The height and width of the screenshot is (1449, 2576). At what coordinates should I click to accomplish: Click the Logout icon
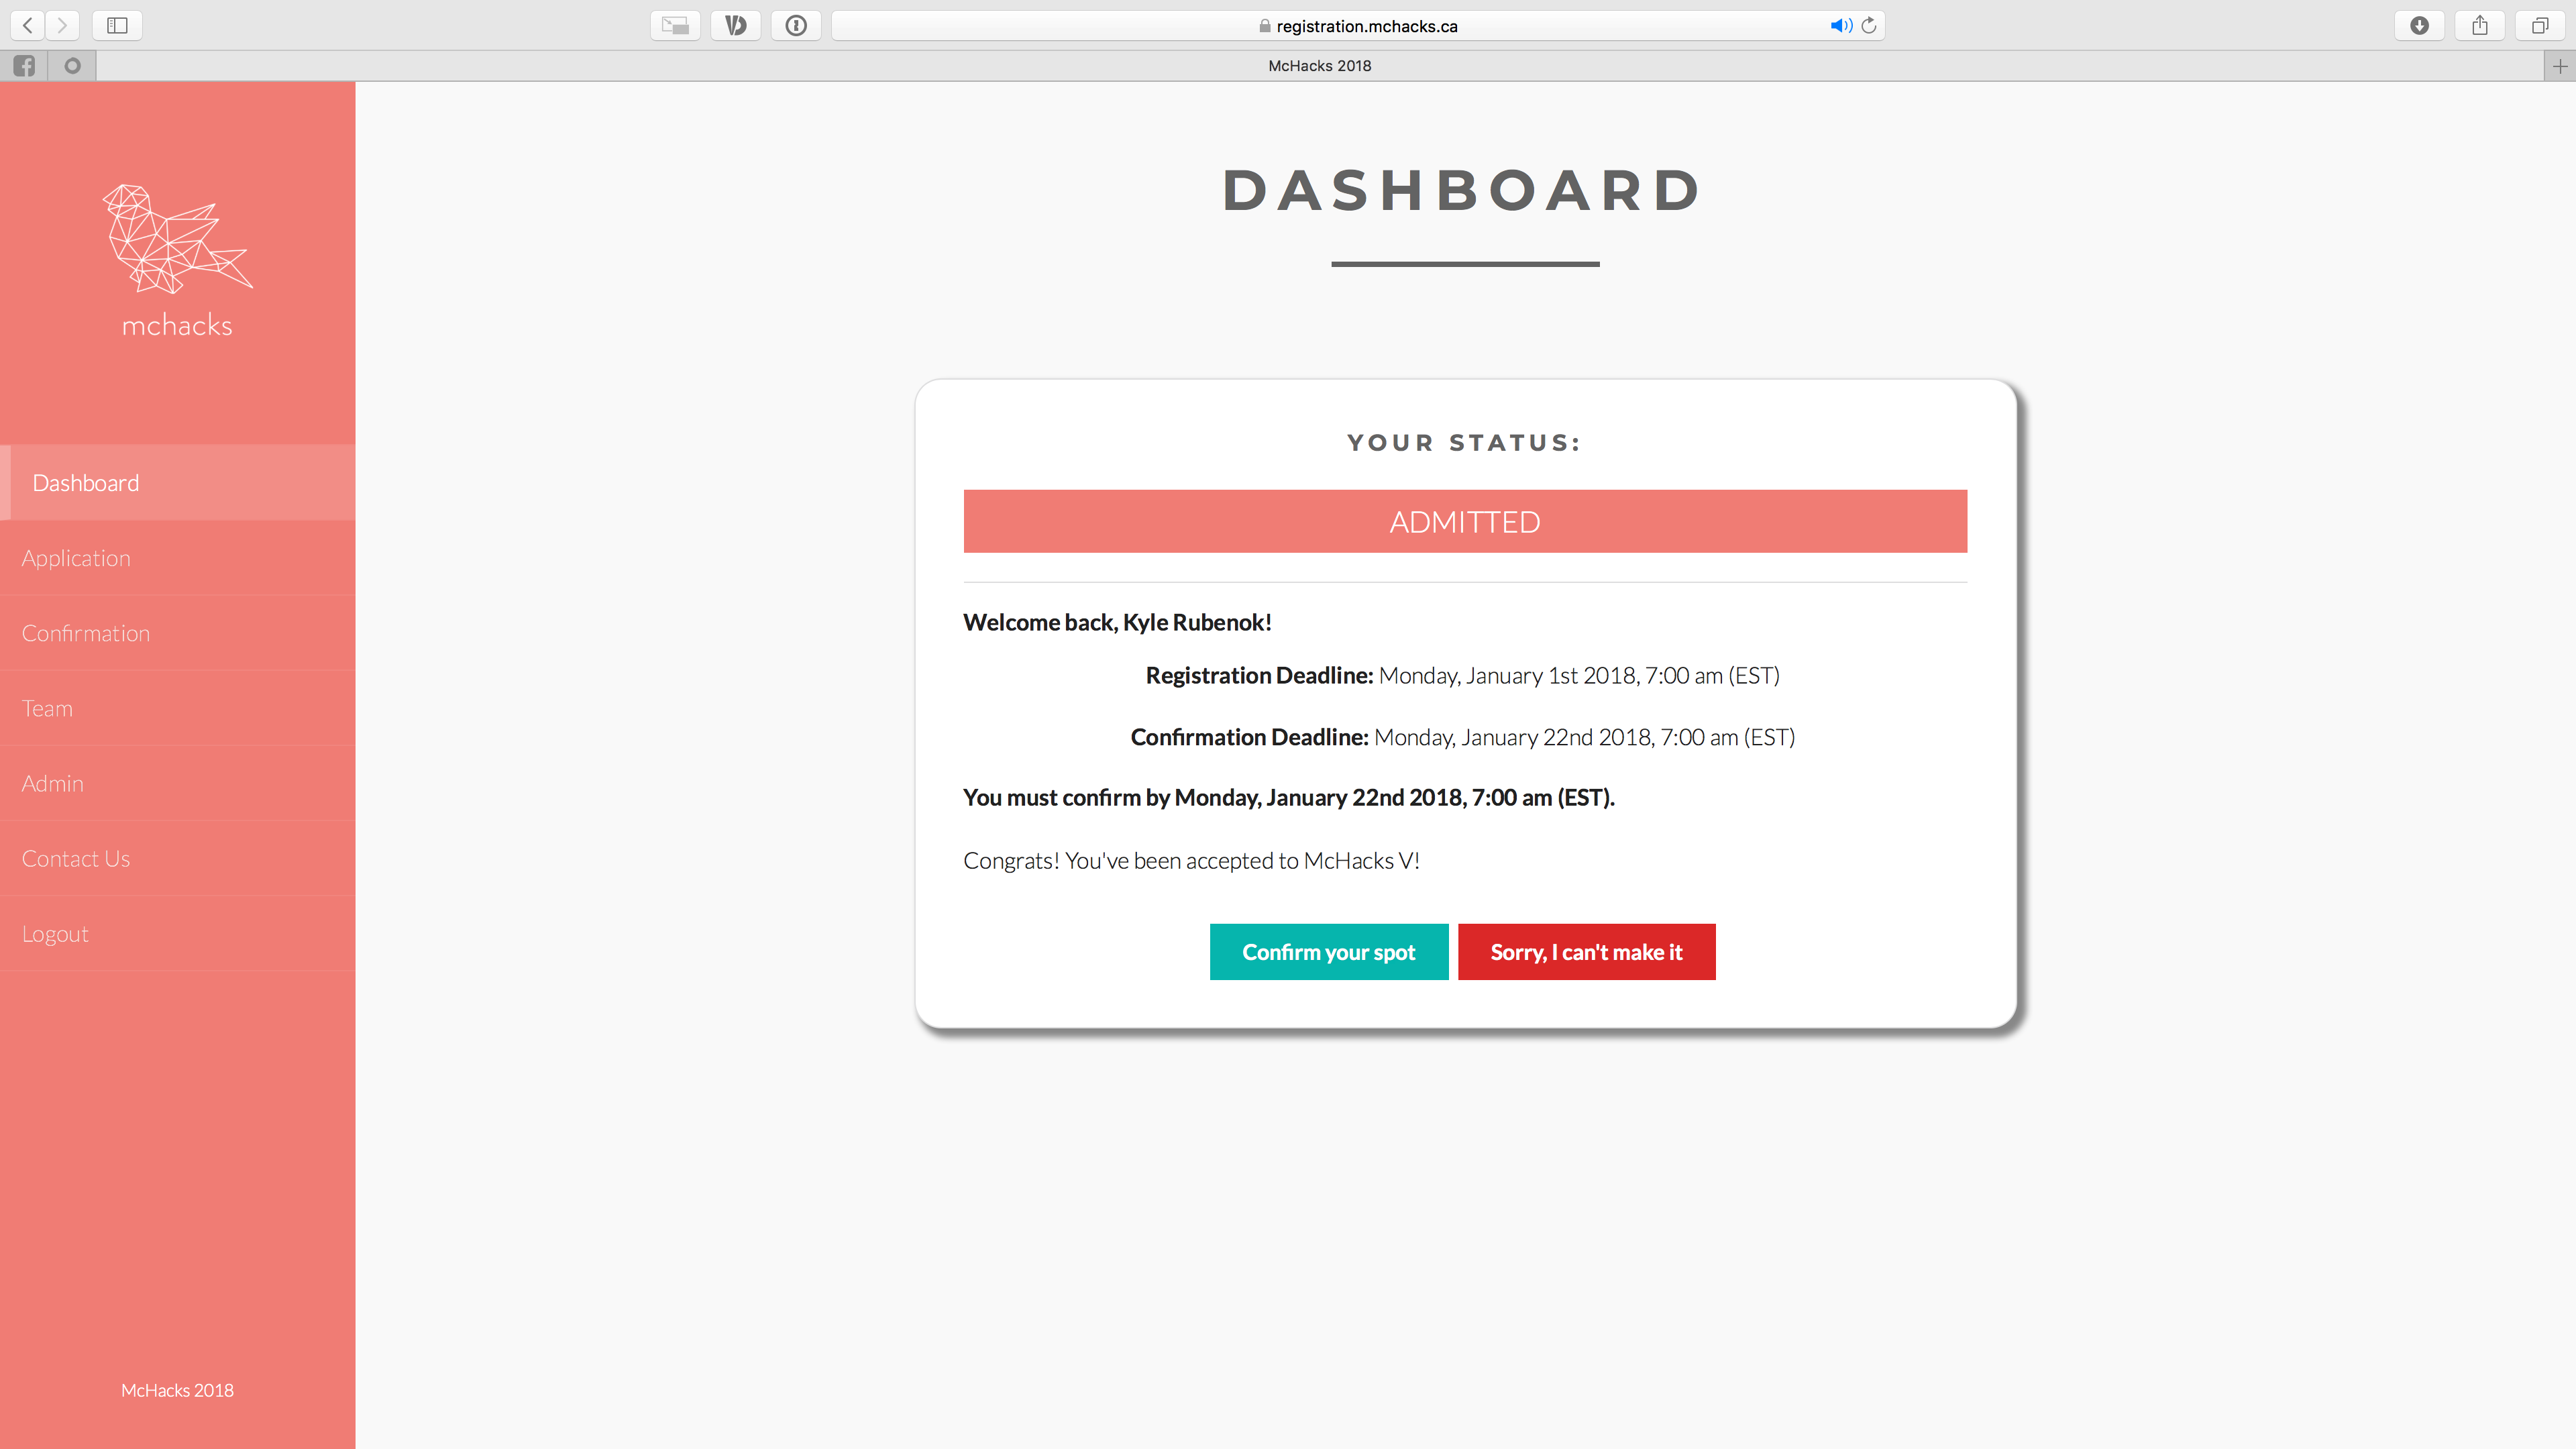click(53, 932)
